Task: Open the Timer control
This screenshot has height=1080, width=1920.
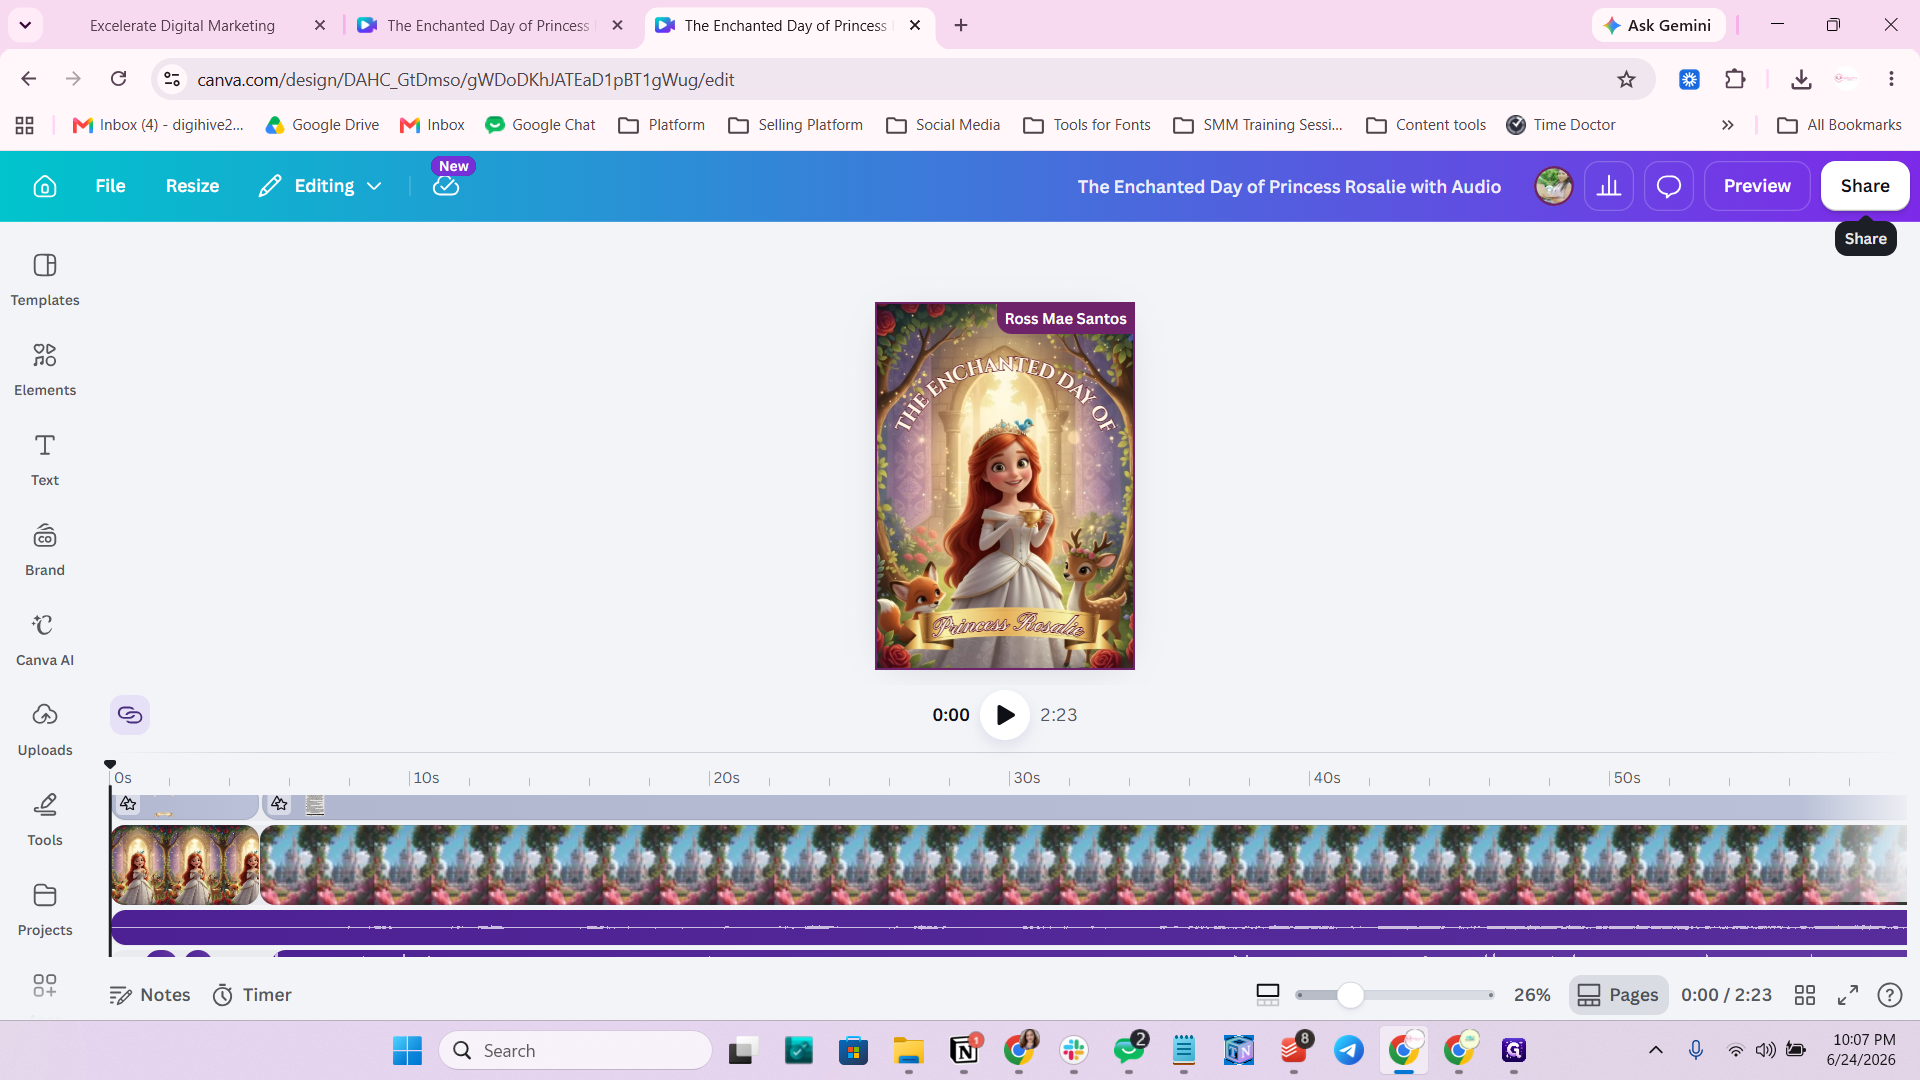Action: pyautogui.click(x=252, y=995)
